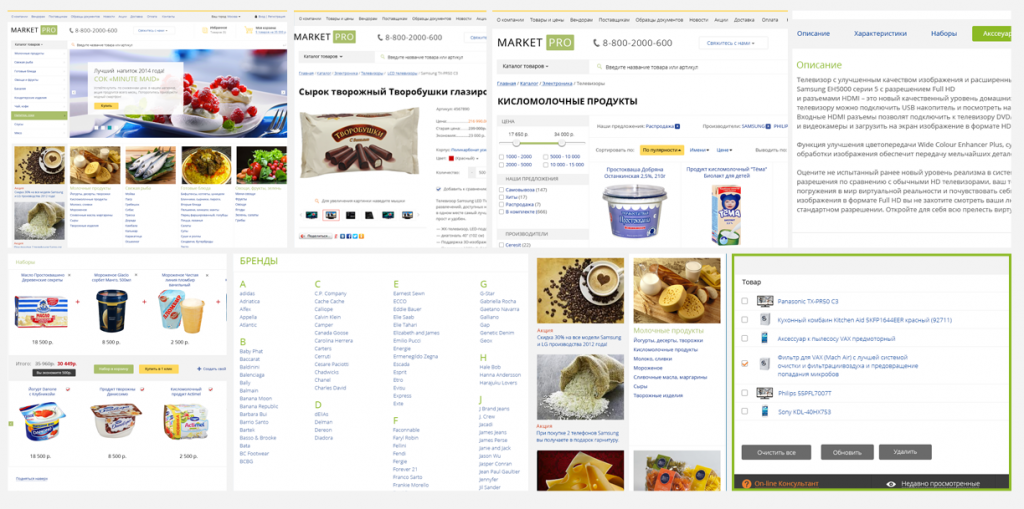Click the magnifier icon in Кисломолочные продукты search
Screen dimensions: 1024x509
(x=599, y=67)
